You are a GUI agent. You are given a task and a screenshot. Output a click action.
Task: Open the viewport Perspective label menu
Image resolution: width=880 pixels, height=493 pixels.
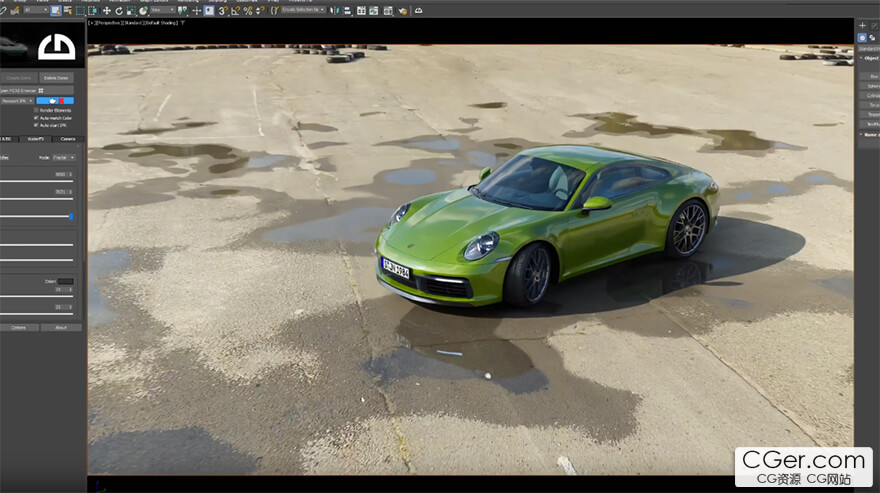pyautogui.click(x=110, y=23)
